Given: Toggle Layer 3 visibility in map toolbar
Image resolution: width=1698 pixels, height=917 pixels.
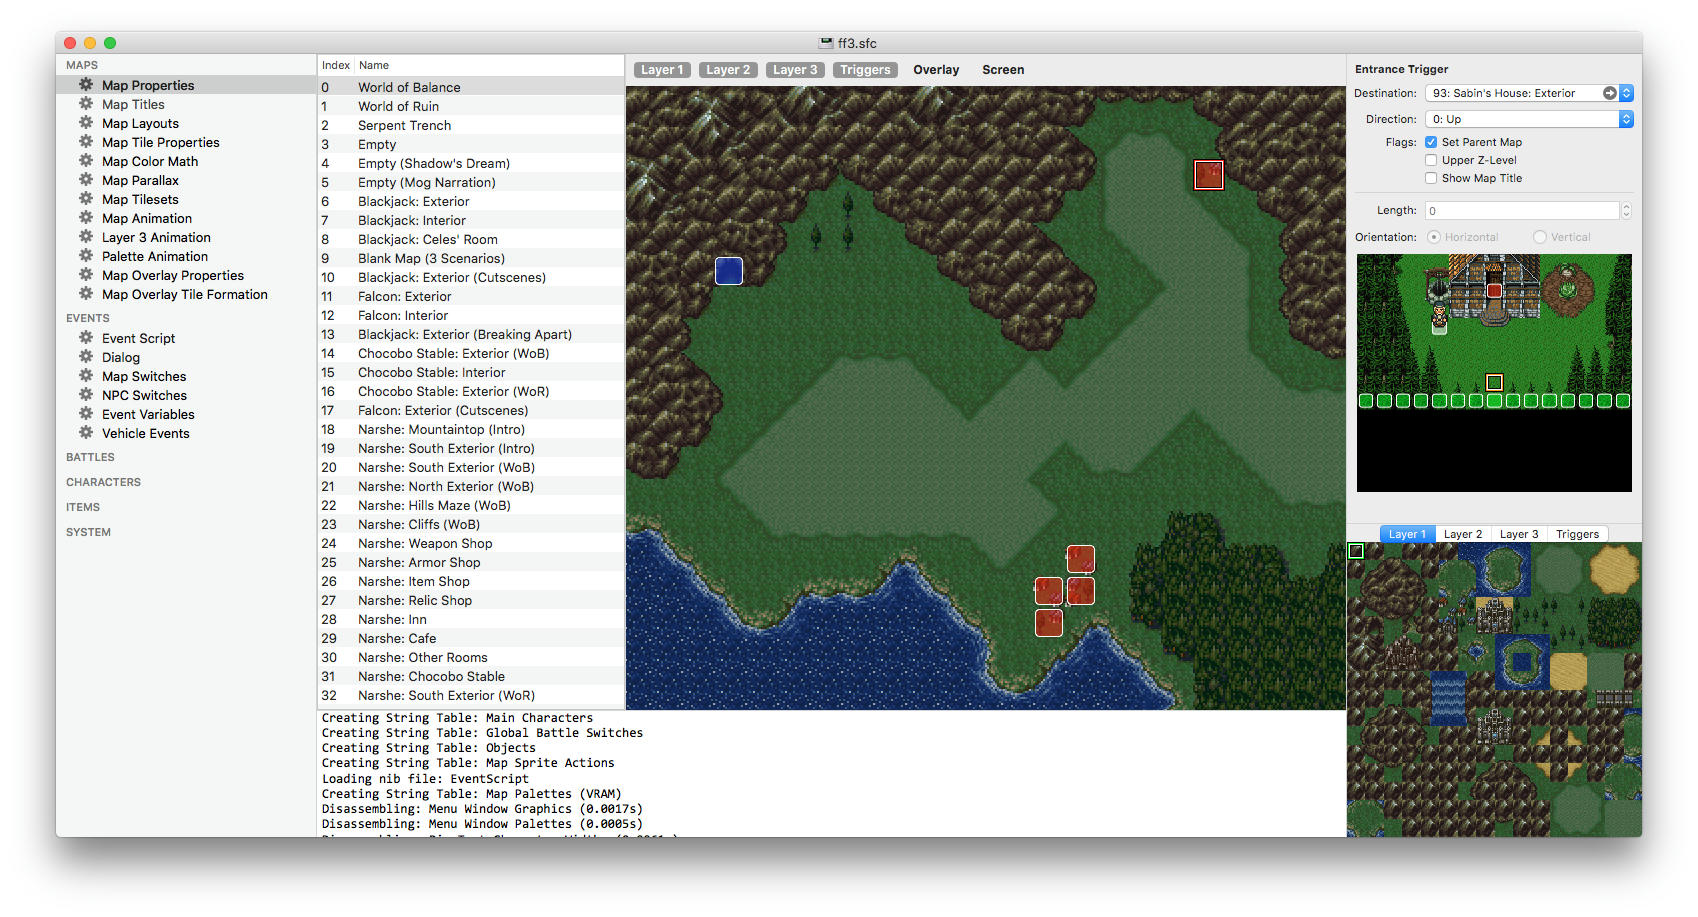Looking at the screenshot, I should click(795, 70).
